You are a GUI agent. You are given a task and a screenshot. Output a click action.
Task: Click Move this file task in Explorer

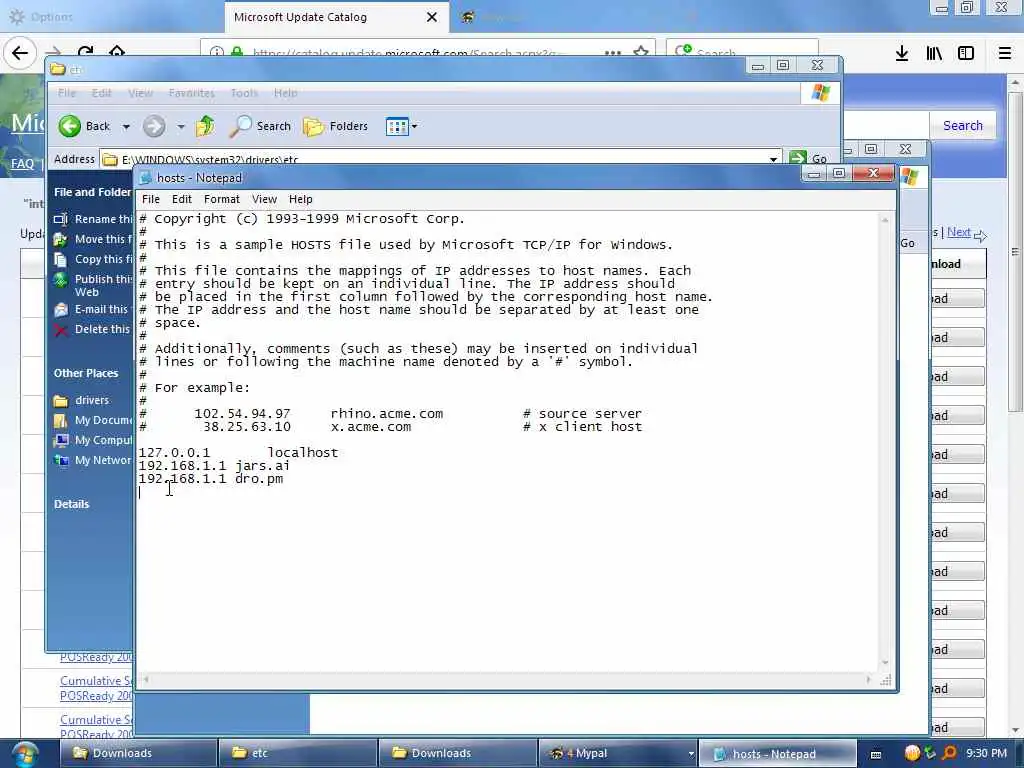(93, 239)
